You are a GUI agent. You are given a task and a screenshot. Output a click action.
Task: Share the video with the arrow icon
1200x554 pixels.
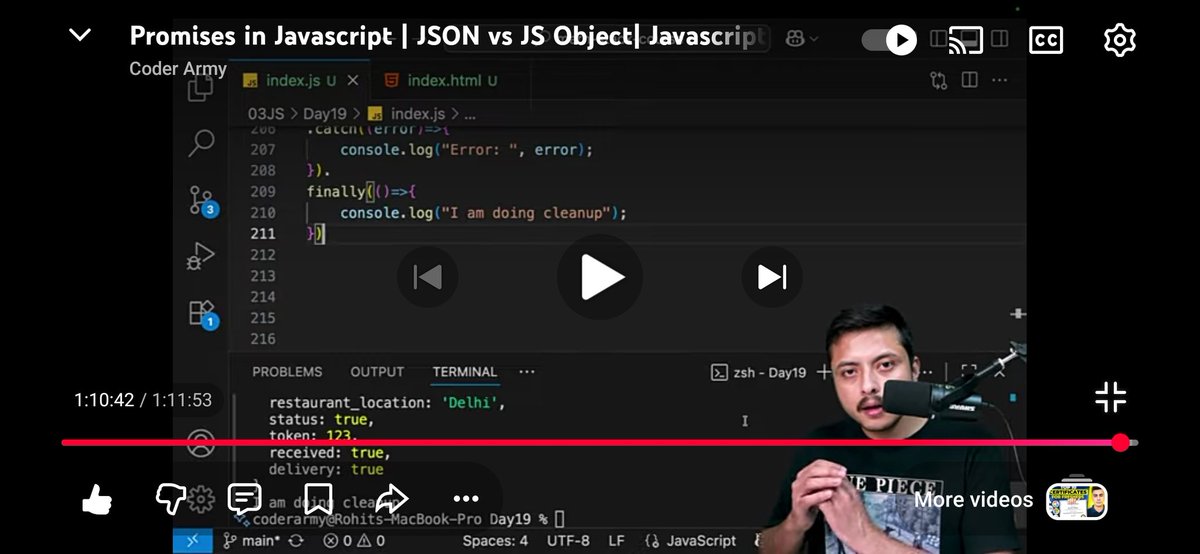click(x=393, y=498)
